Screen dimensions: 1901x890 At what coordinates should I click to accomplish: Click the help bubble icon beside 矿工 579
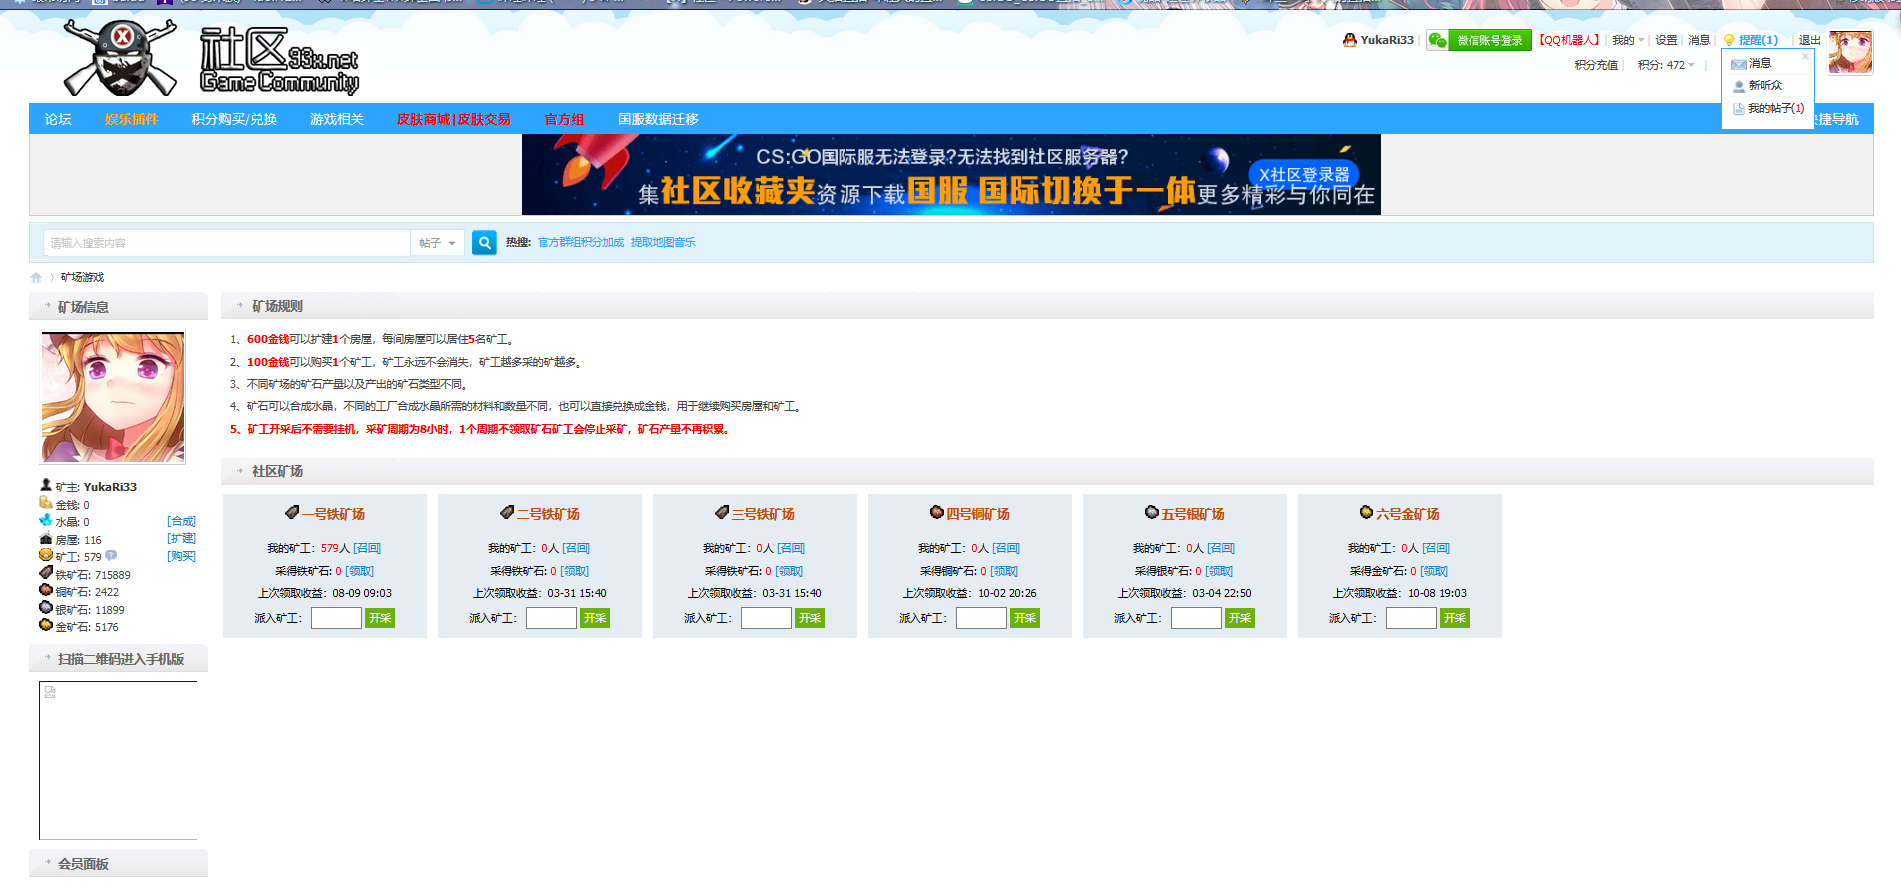pos(111,556)
